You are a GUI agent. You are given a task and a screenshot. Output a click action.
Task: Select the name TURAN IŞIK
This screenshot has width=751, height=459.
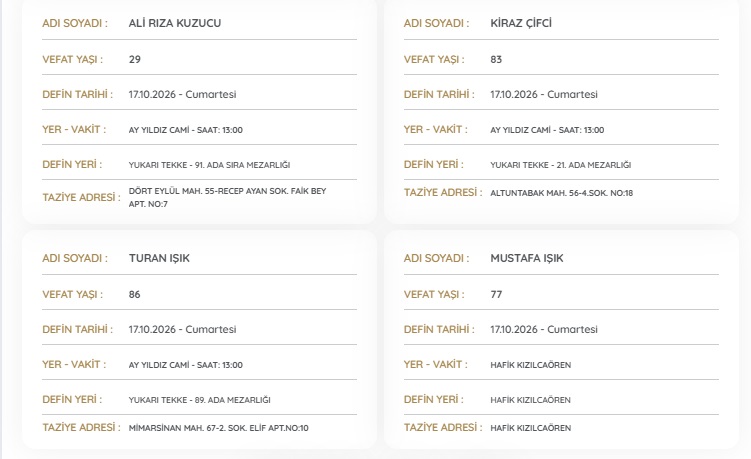pyautogui.click(x=159, y=258)
